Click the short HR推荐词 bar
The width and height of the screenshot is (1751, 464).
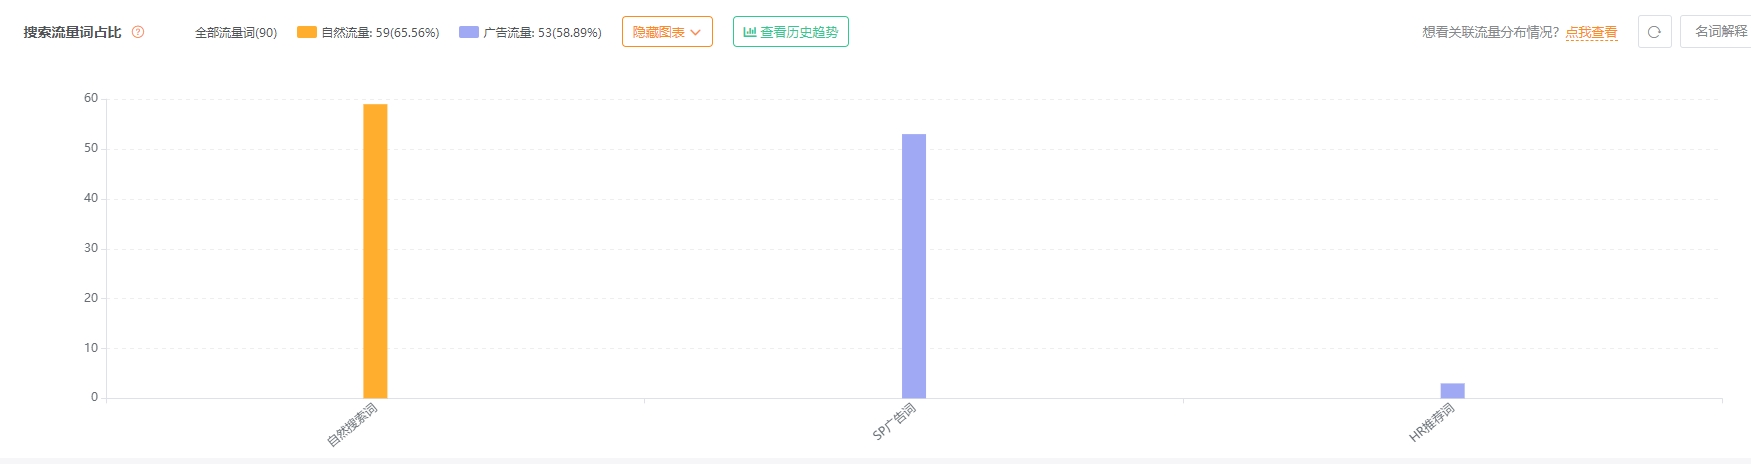click(1452, 390)
